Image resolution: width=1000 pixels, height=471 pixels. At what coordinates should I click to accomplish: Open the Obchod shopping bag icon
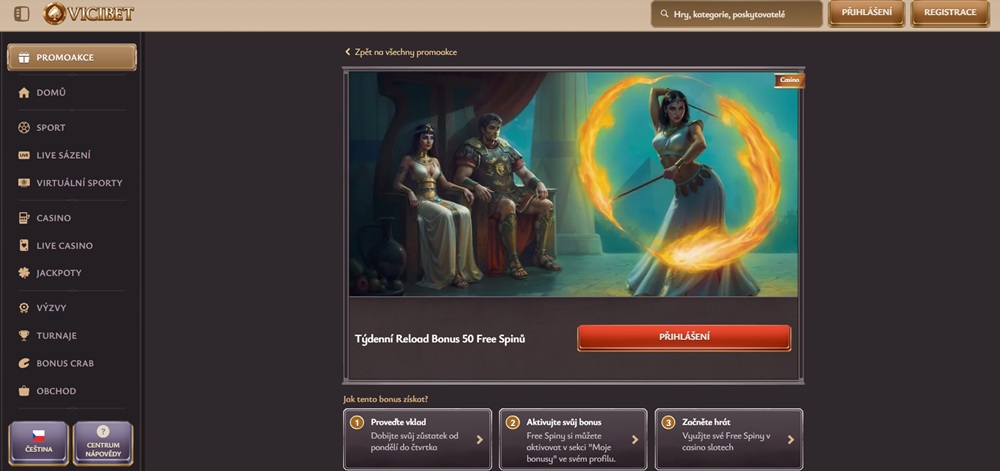(24, 391)
